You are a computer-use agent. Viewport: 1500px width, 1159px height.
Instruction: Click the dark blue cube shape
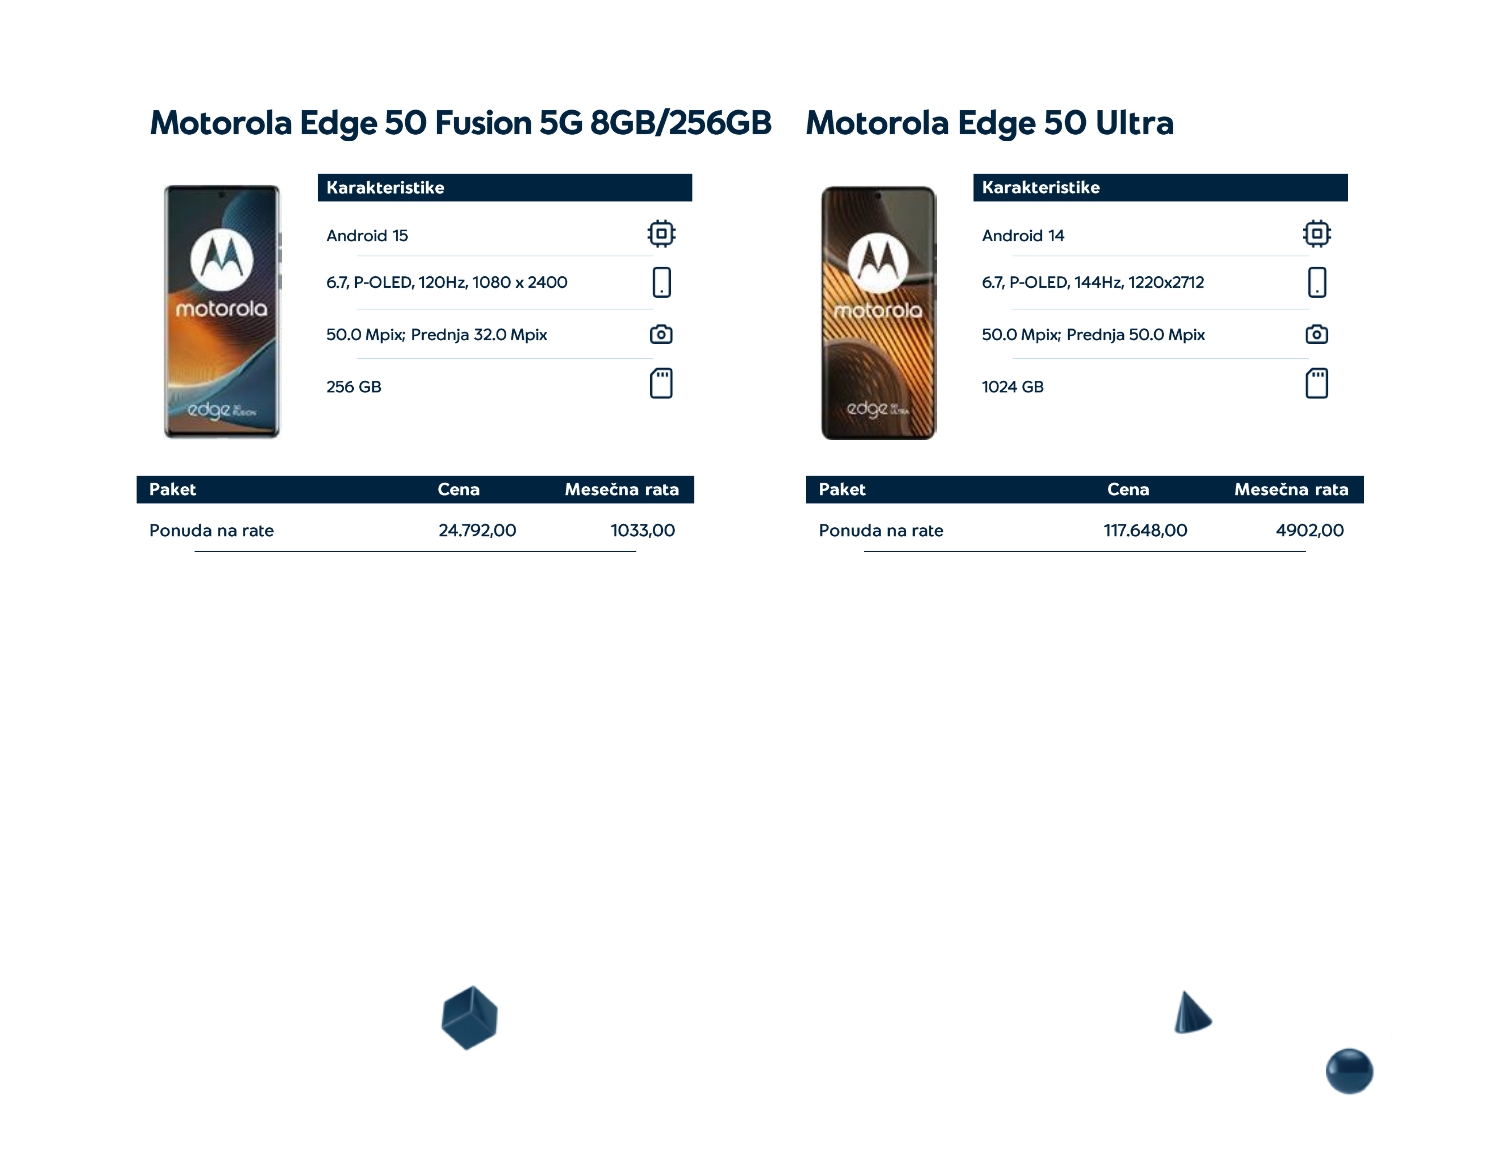pyautogui.click(x=469, y=1018)
